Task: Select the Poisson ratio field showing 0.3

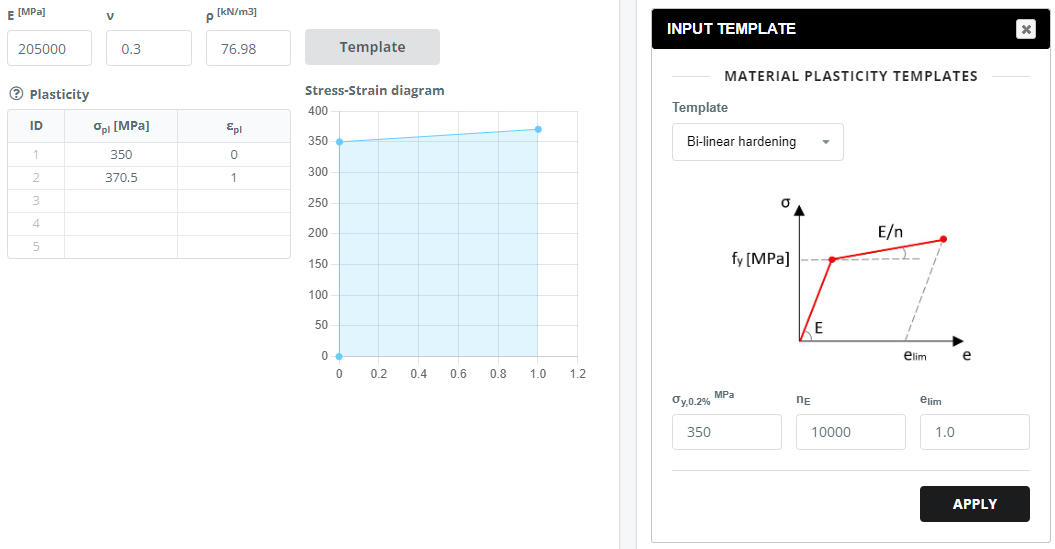Action: coord(149,48)
